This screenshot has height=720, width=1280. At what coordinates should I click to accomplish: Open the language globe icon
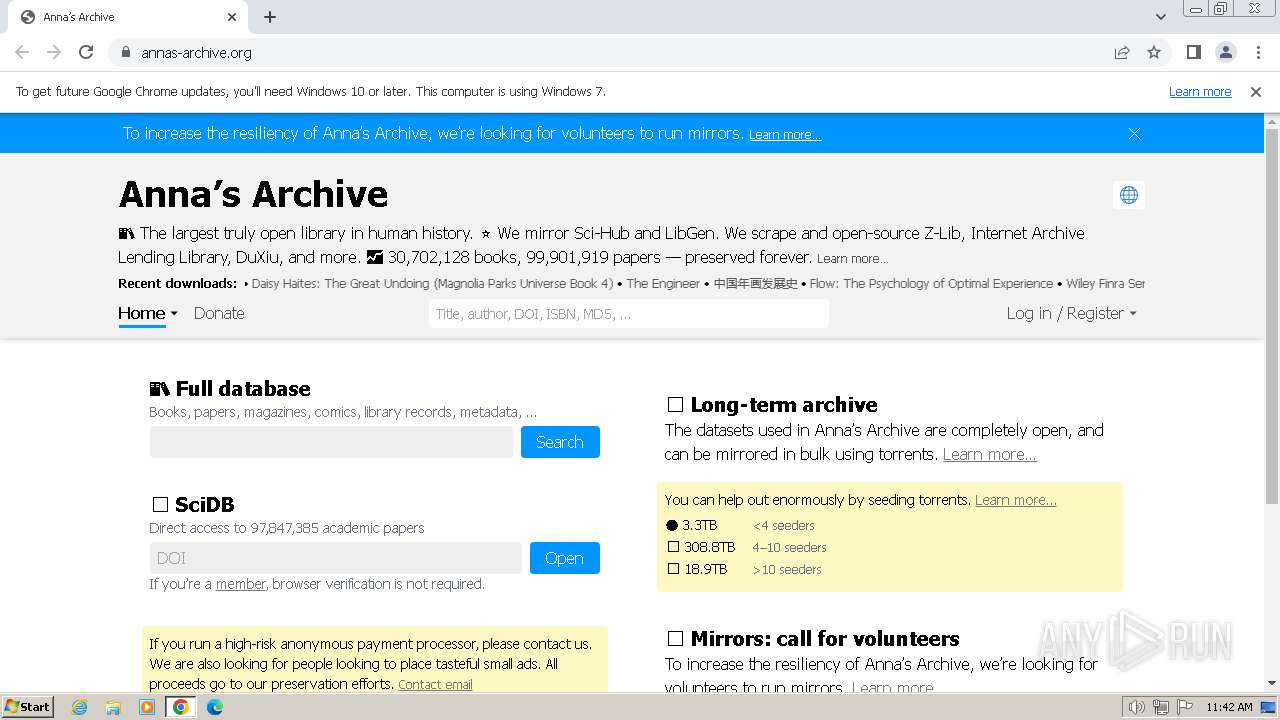pyautogui.click(x=1129, y=195)
